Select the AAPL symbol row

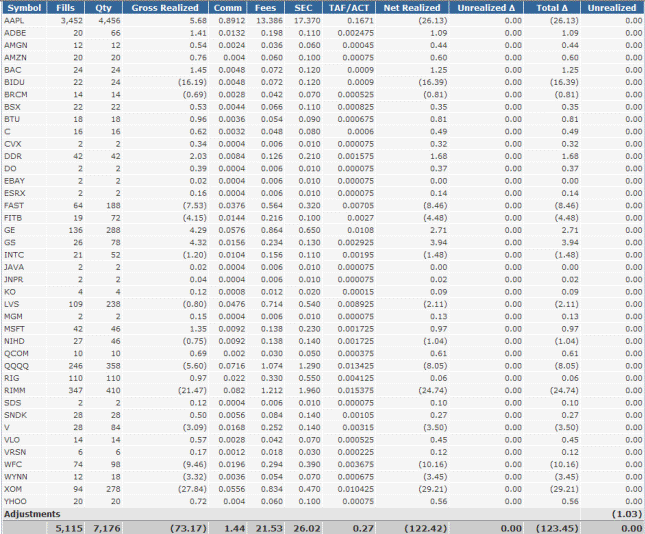coord(322,21)
